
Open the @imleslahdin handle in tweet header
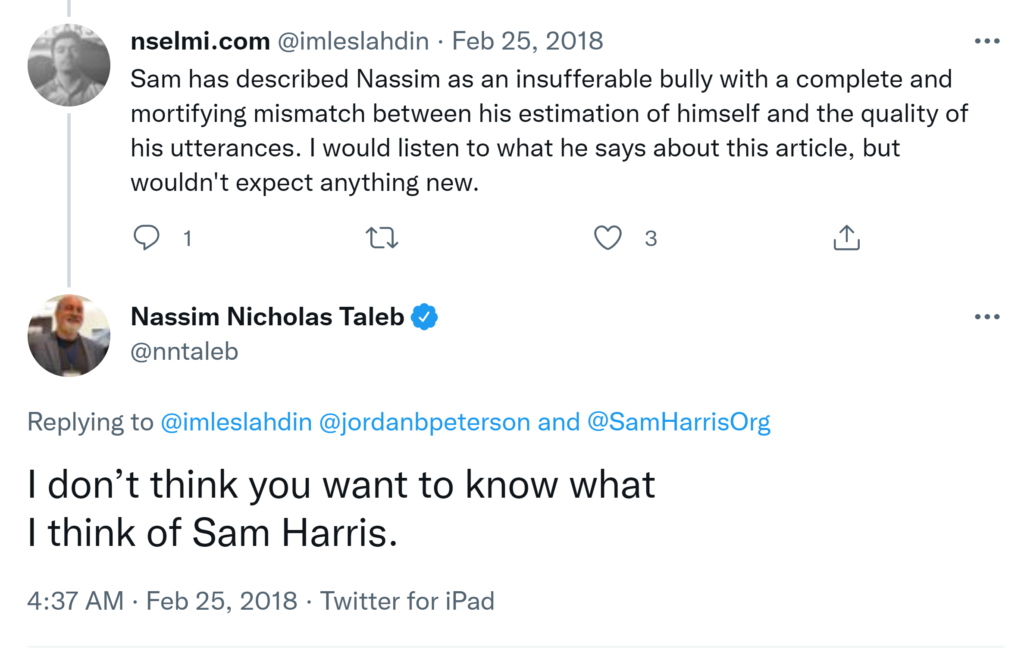click(353, 42)
